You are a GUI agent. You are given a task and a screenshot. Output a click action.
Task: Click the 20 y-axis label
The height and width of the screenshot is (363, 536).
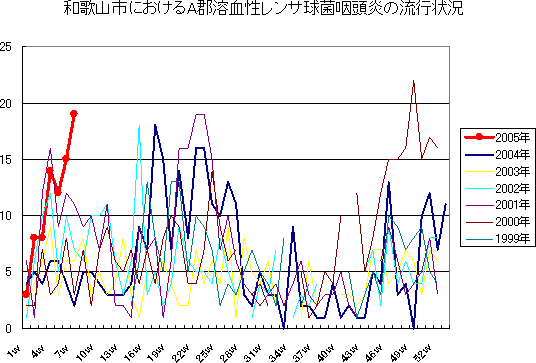tap(6, 103)
